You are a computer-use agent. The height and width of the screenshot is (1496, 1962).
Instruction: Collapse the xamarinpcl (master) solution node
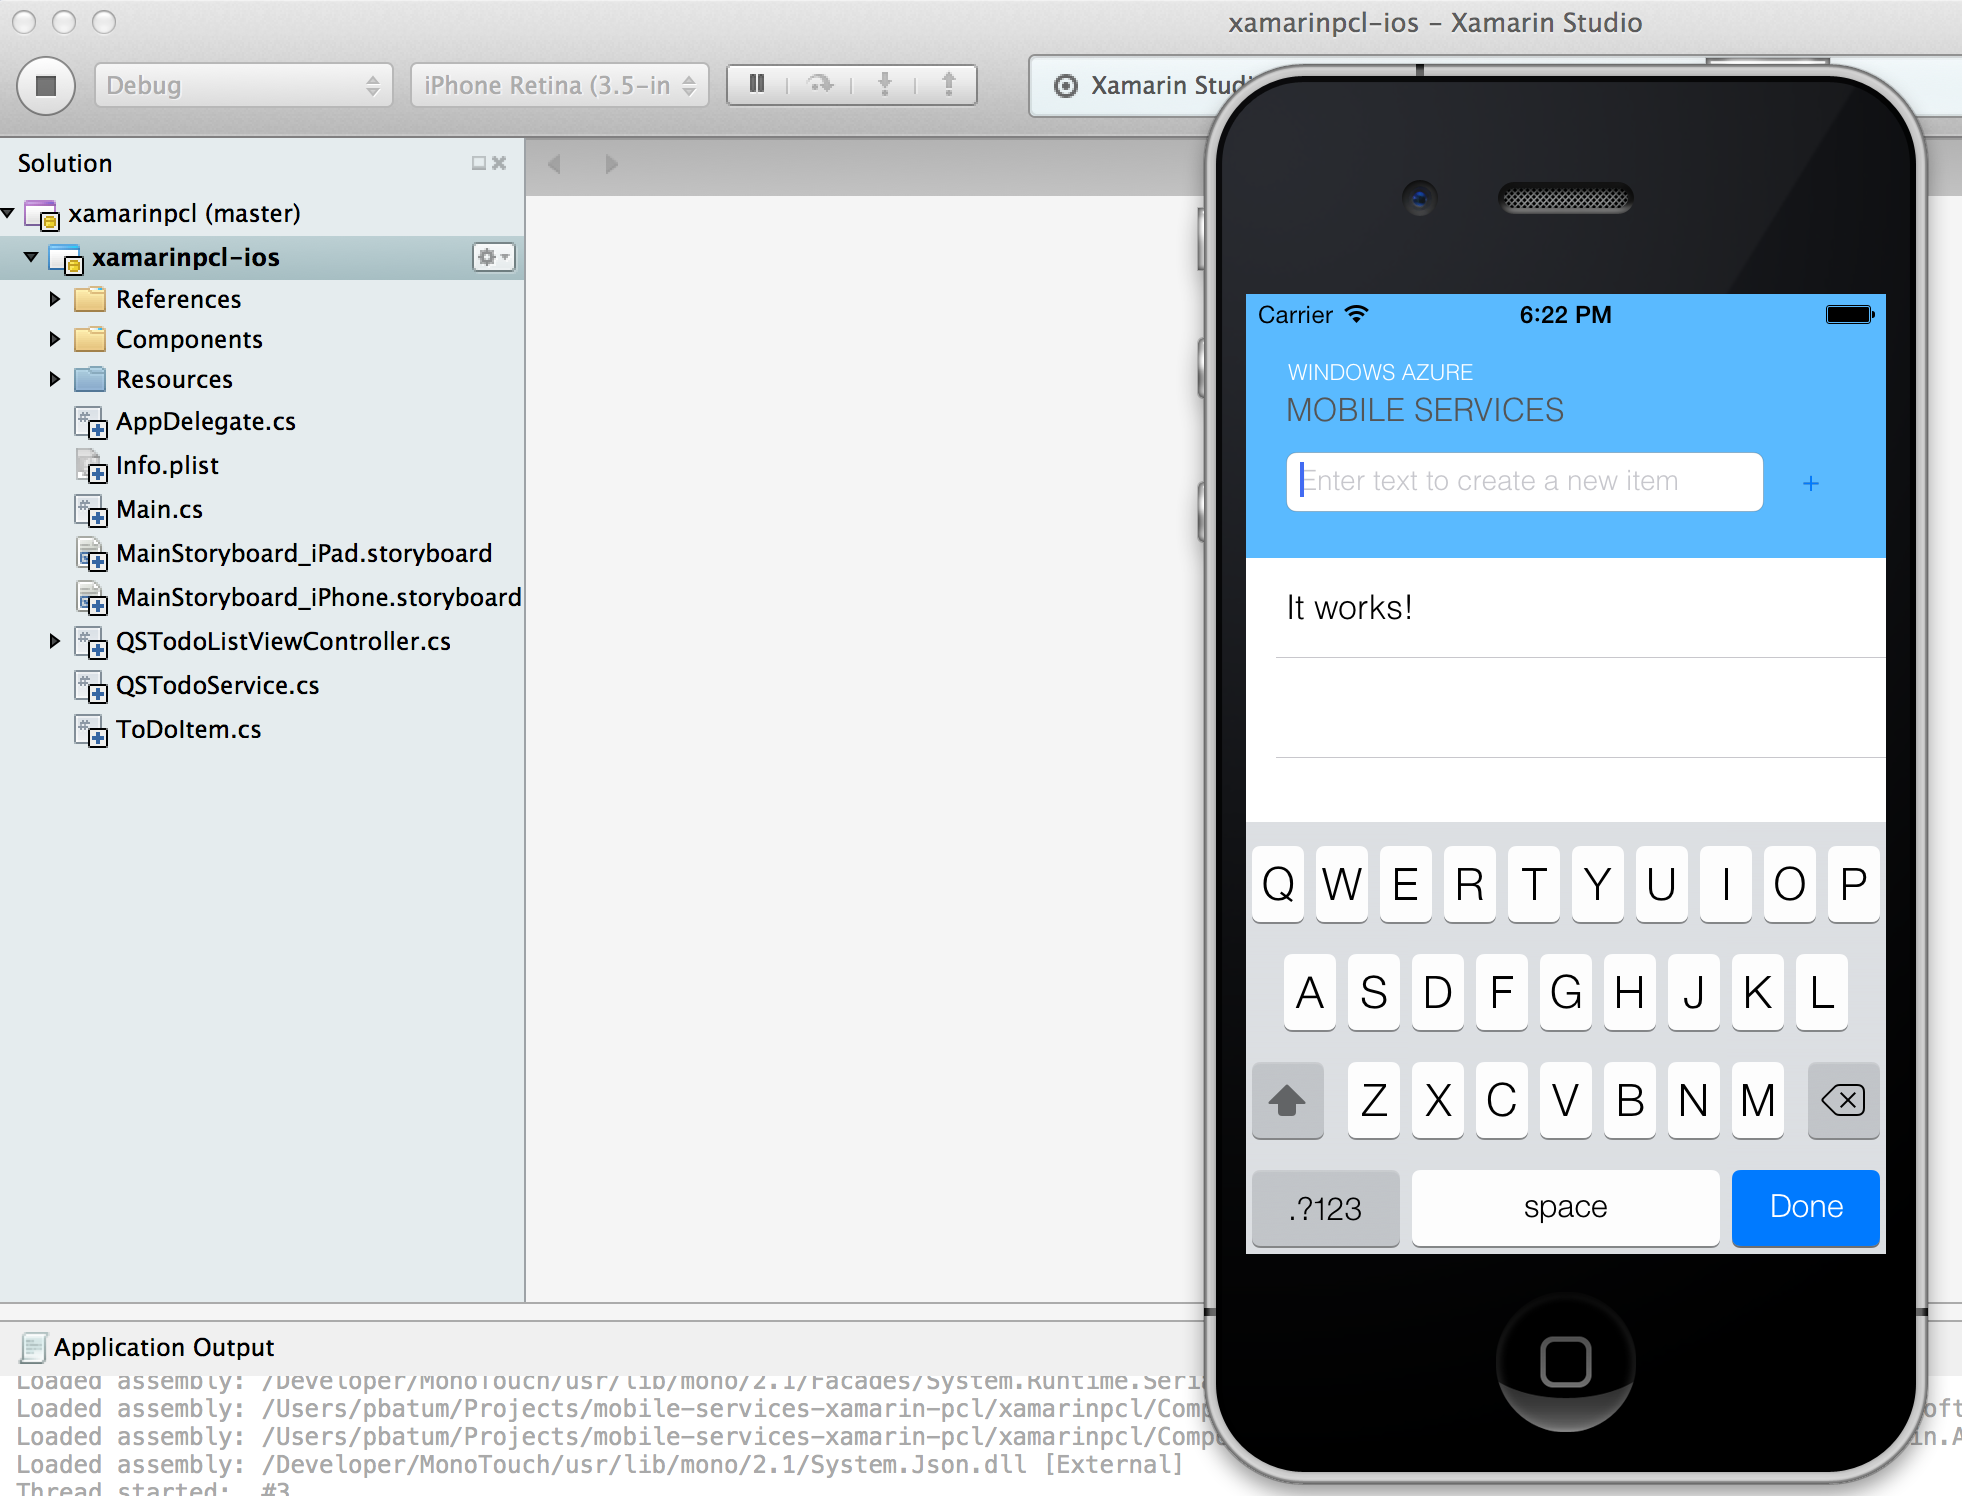(8, 213)
